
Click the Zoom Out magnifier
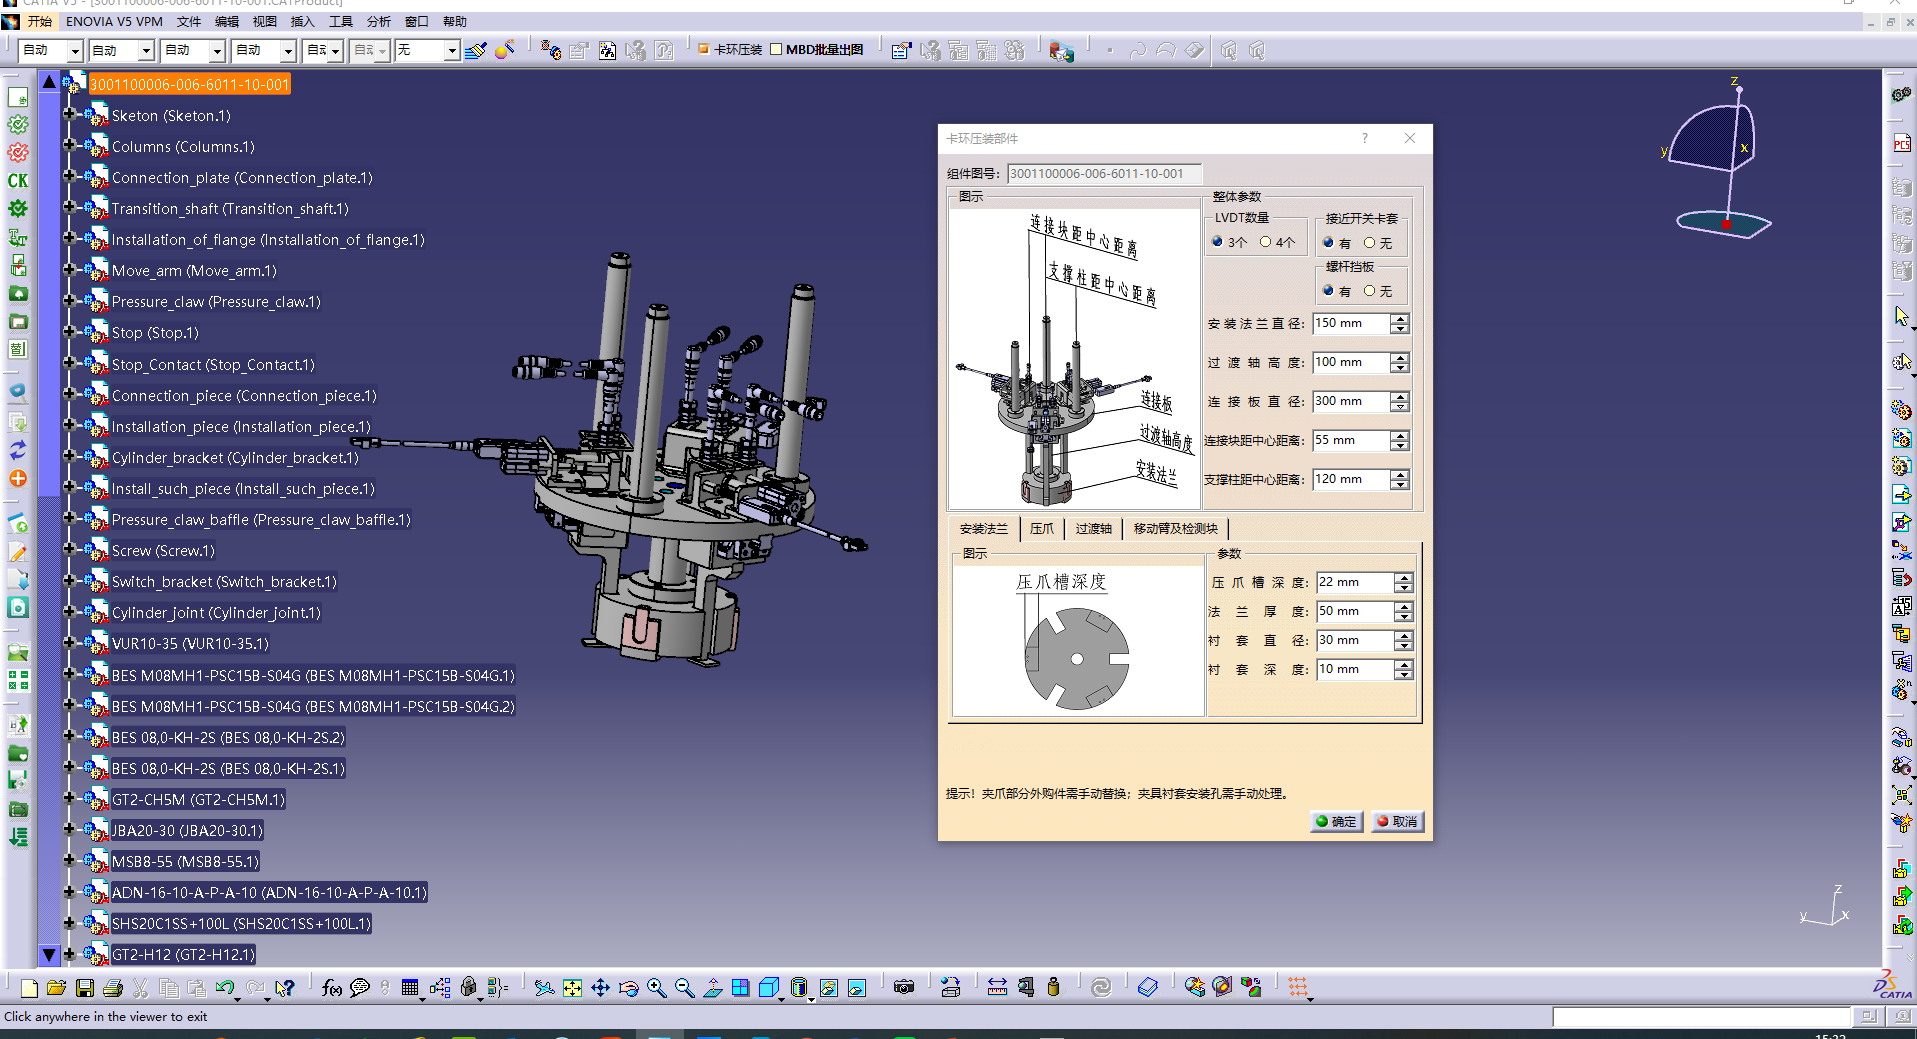684,988
